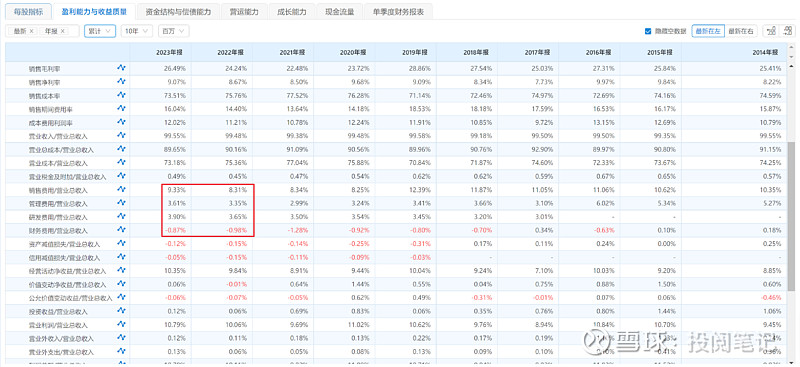The width and height of the screenshot is (800, 367).
Task: Show trend chart for 销售费用/营业总收入
Action: click(121, 189)
